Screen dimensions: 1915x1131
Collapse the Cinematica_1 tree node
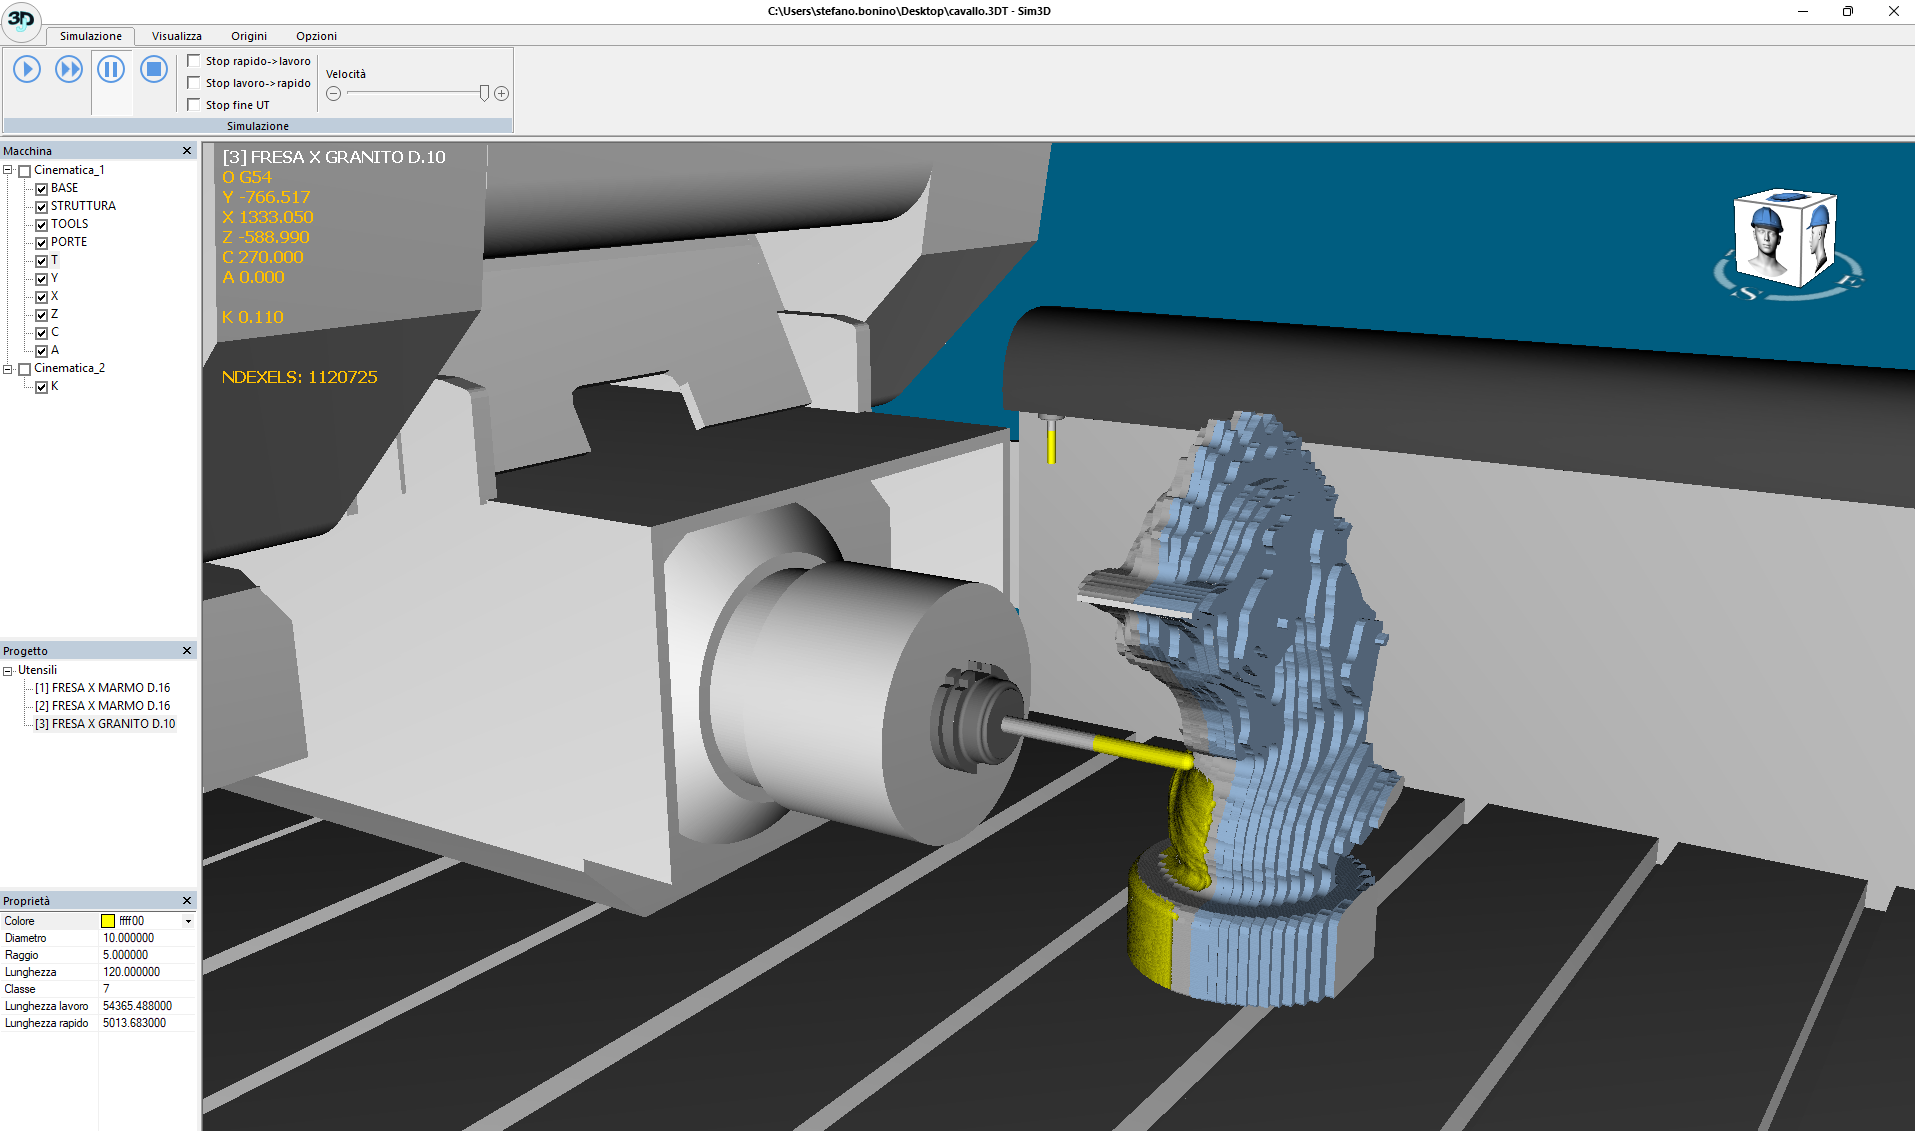pos(8,171)
